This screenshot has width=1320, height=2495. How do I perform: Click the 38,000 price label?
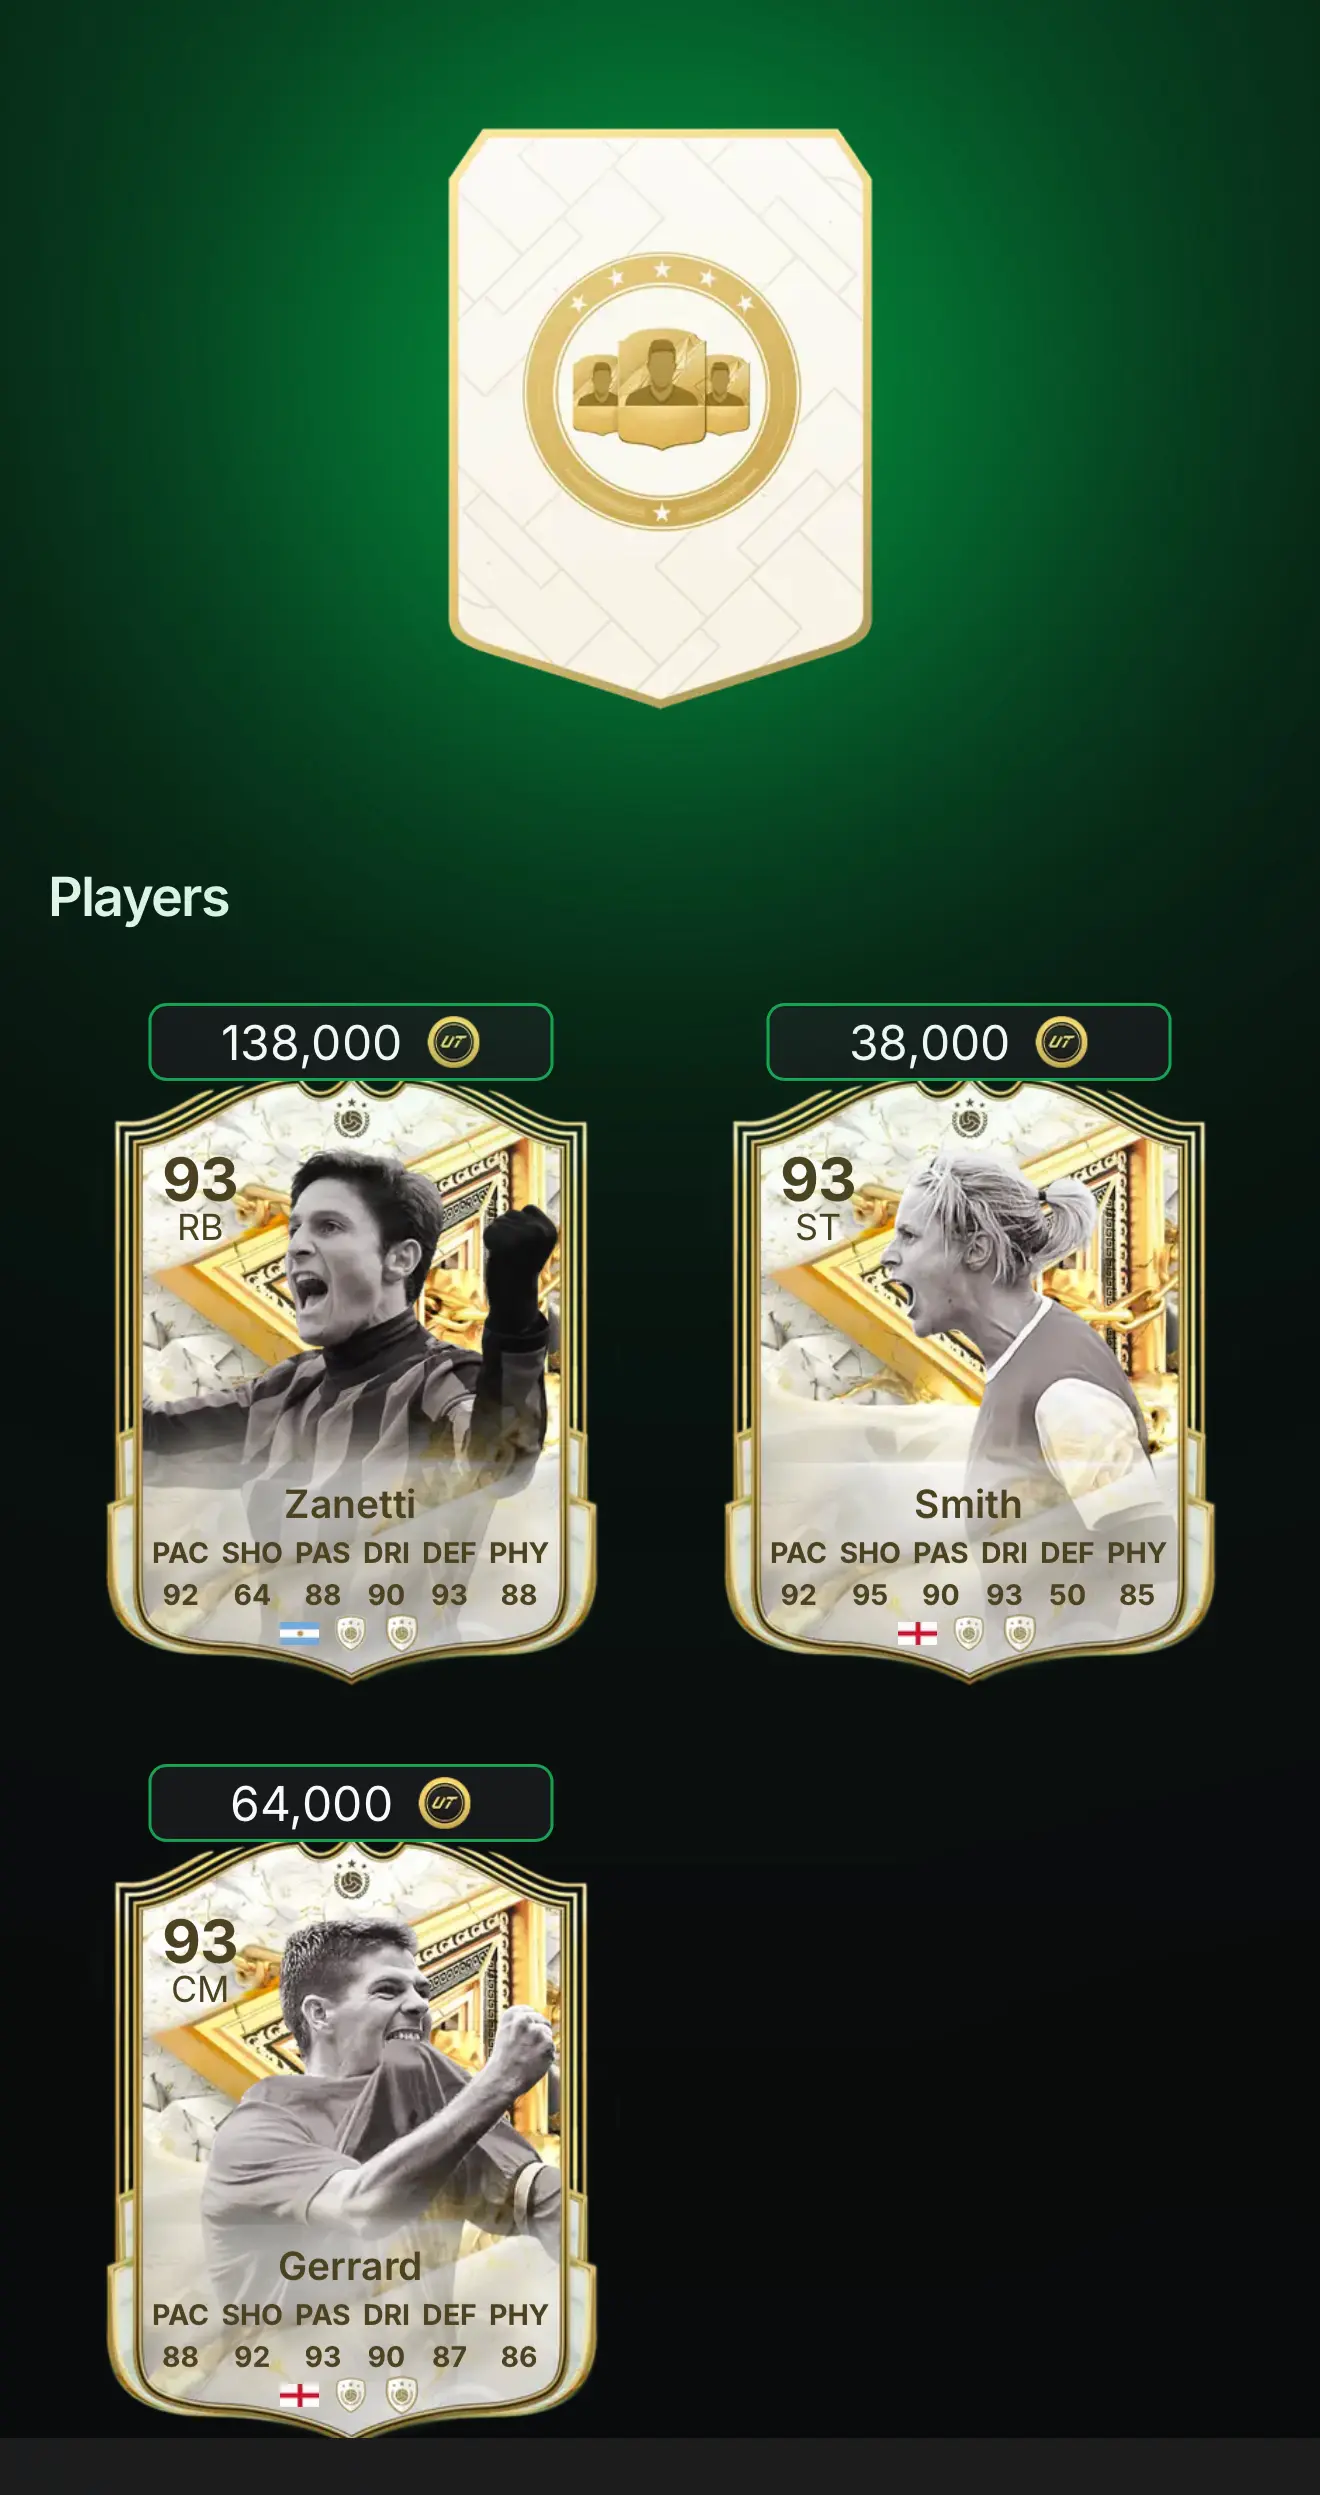click(929, 1043)
